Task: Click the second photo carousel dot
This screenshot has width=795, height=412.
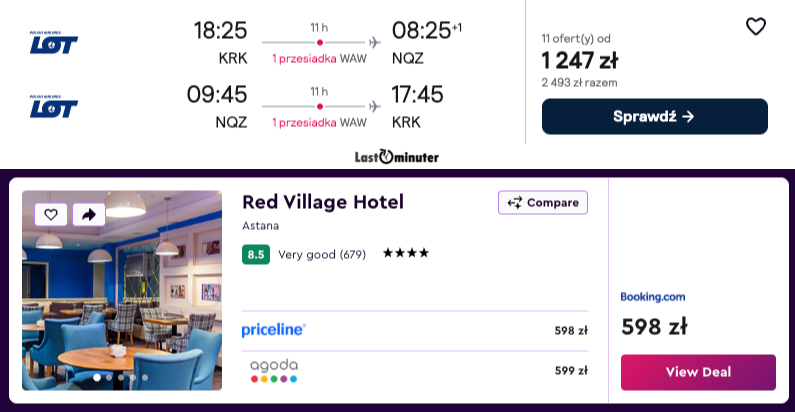Action: point(109,378)
